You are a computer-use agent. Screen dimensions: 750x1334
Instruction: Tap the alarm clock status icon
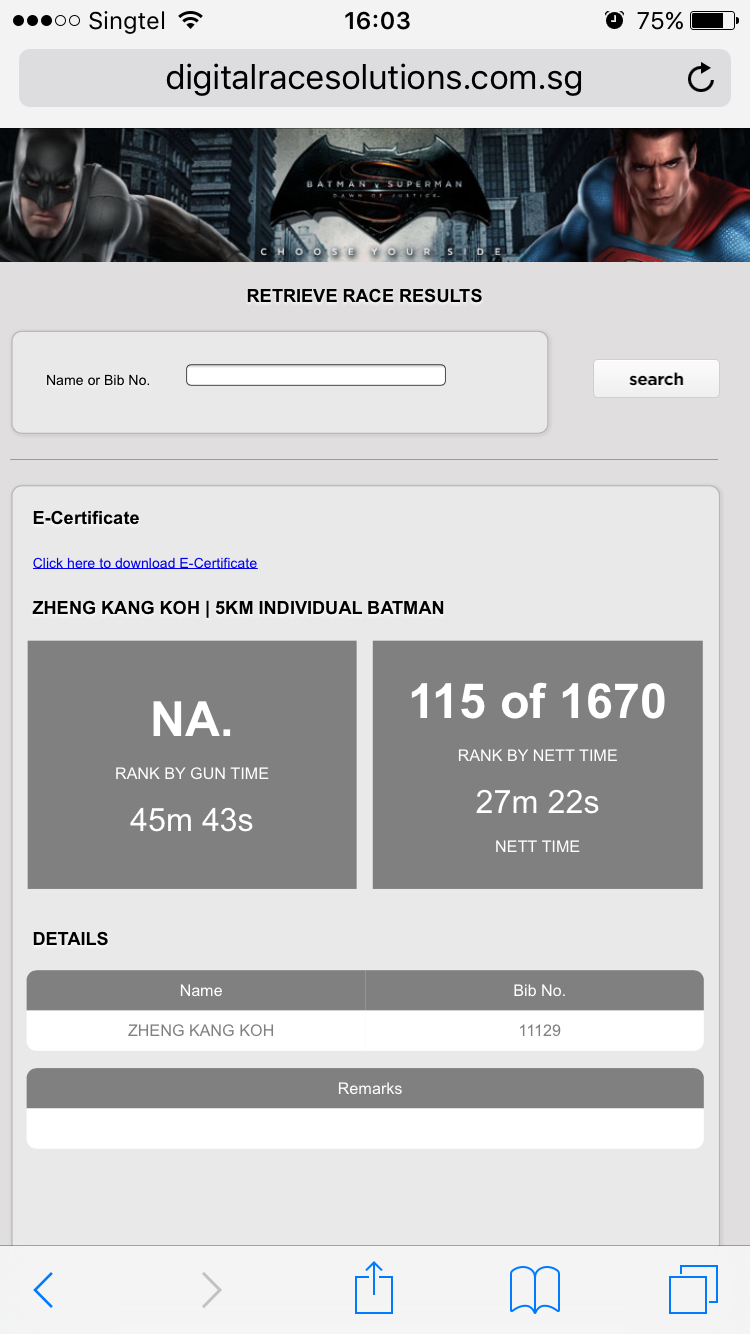click(x=614, y=20)
